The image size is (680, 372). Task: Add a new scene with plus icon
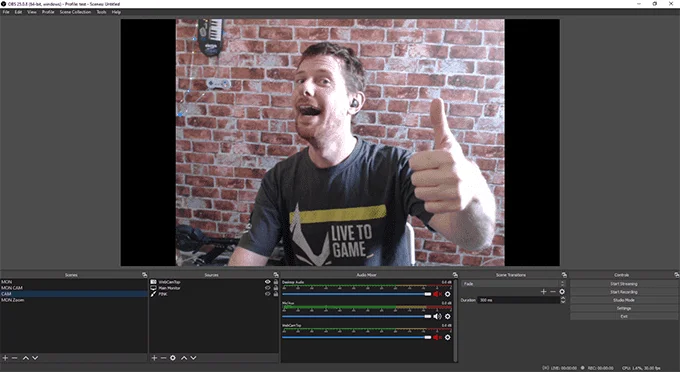tap(5, 358)
